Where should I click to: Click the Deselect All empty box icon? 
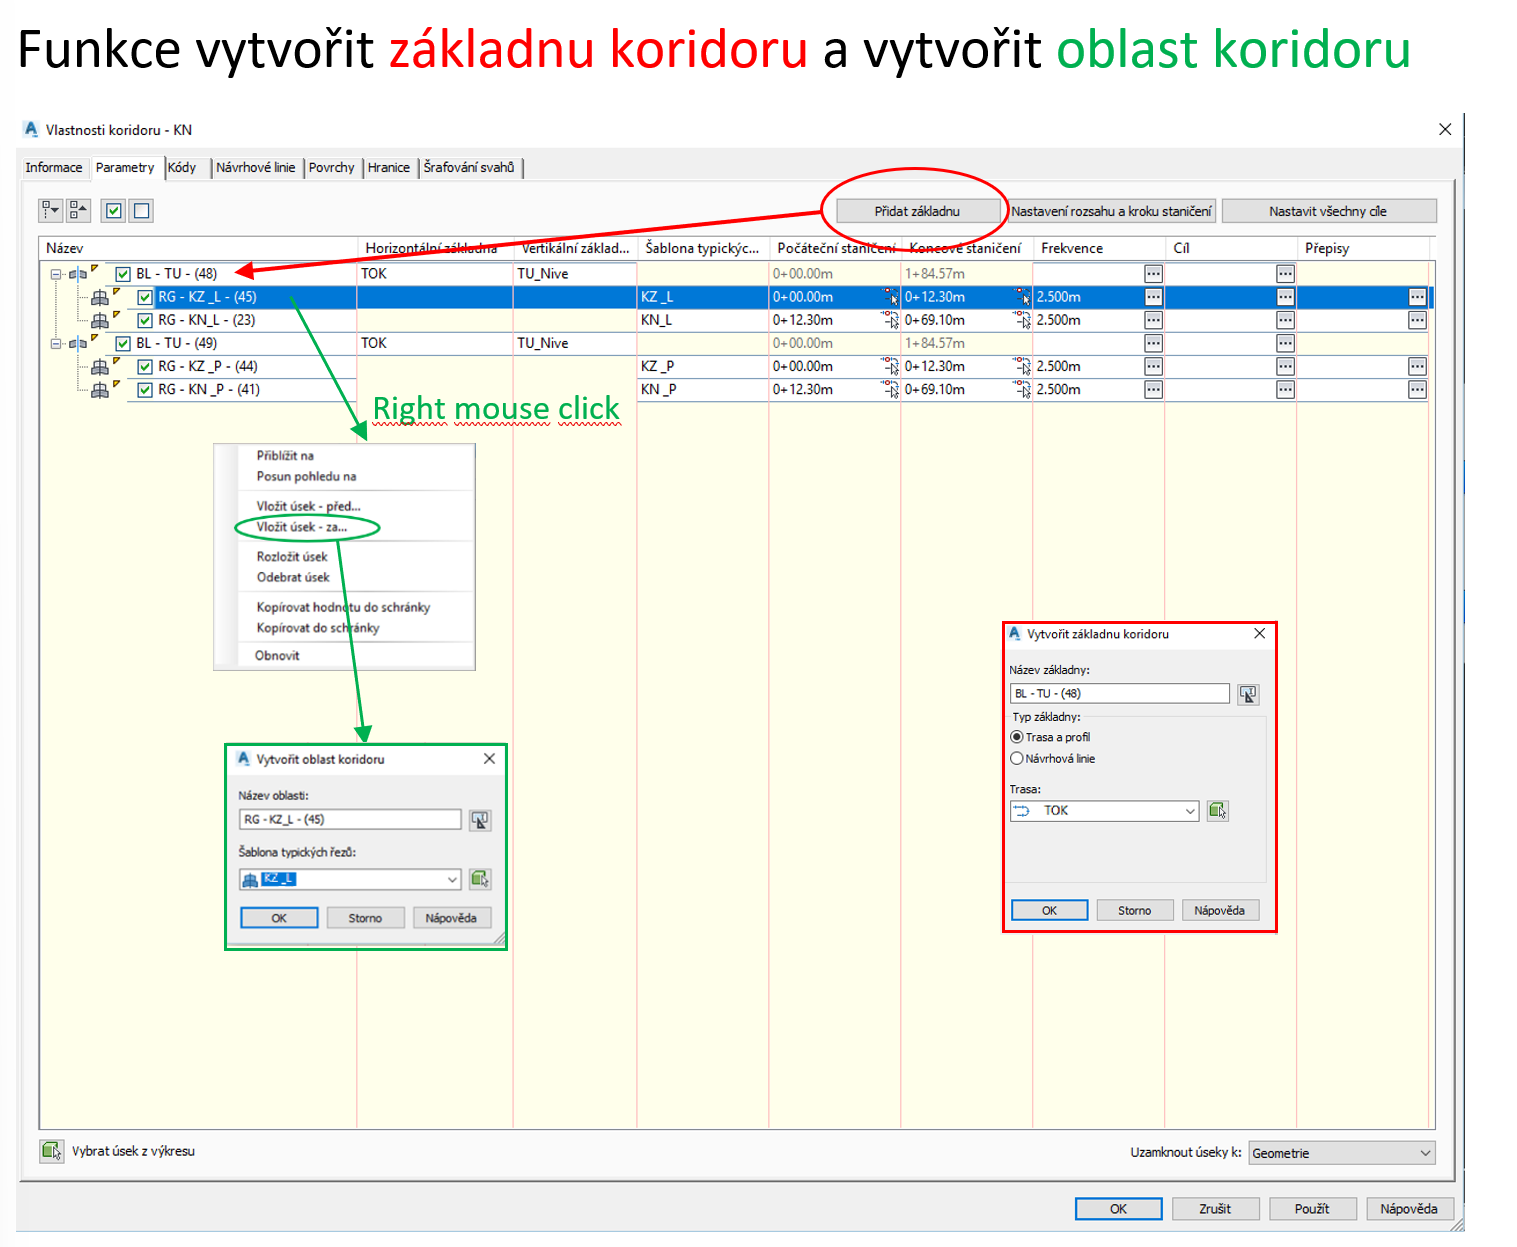142,211
